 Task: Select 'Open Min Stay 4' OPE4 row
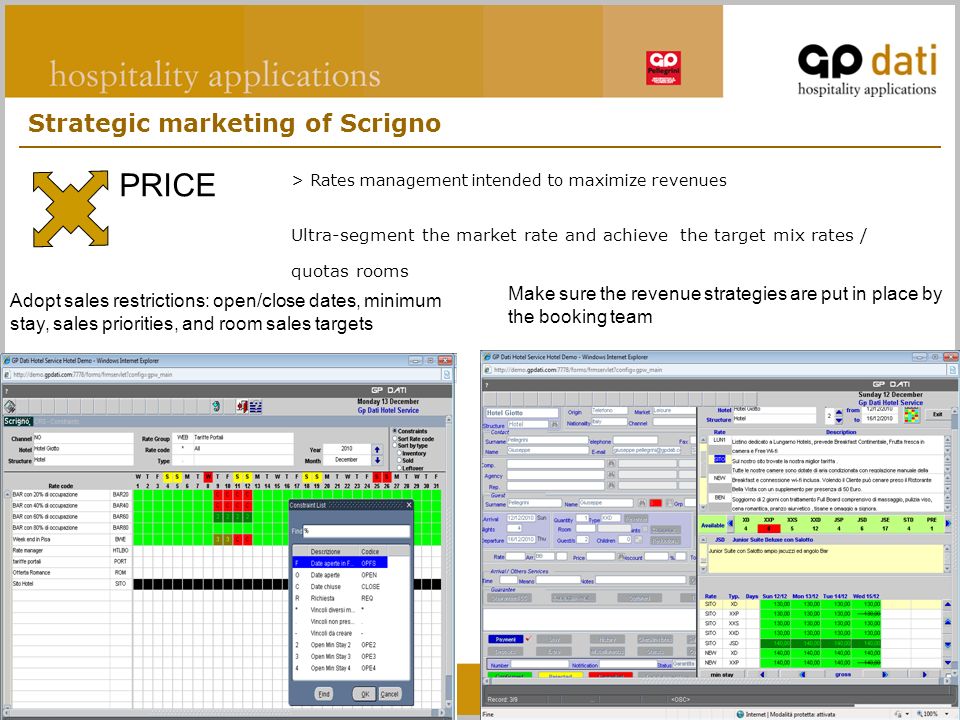click(x=340, y=668)
